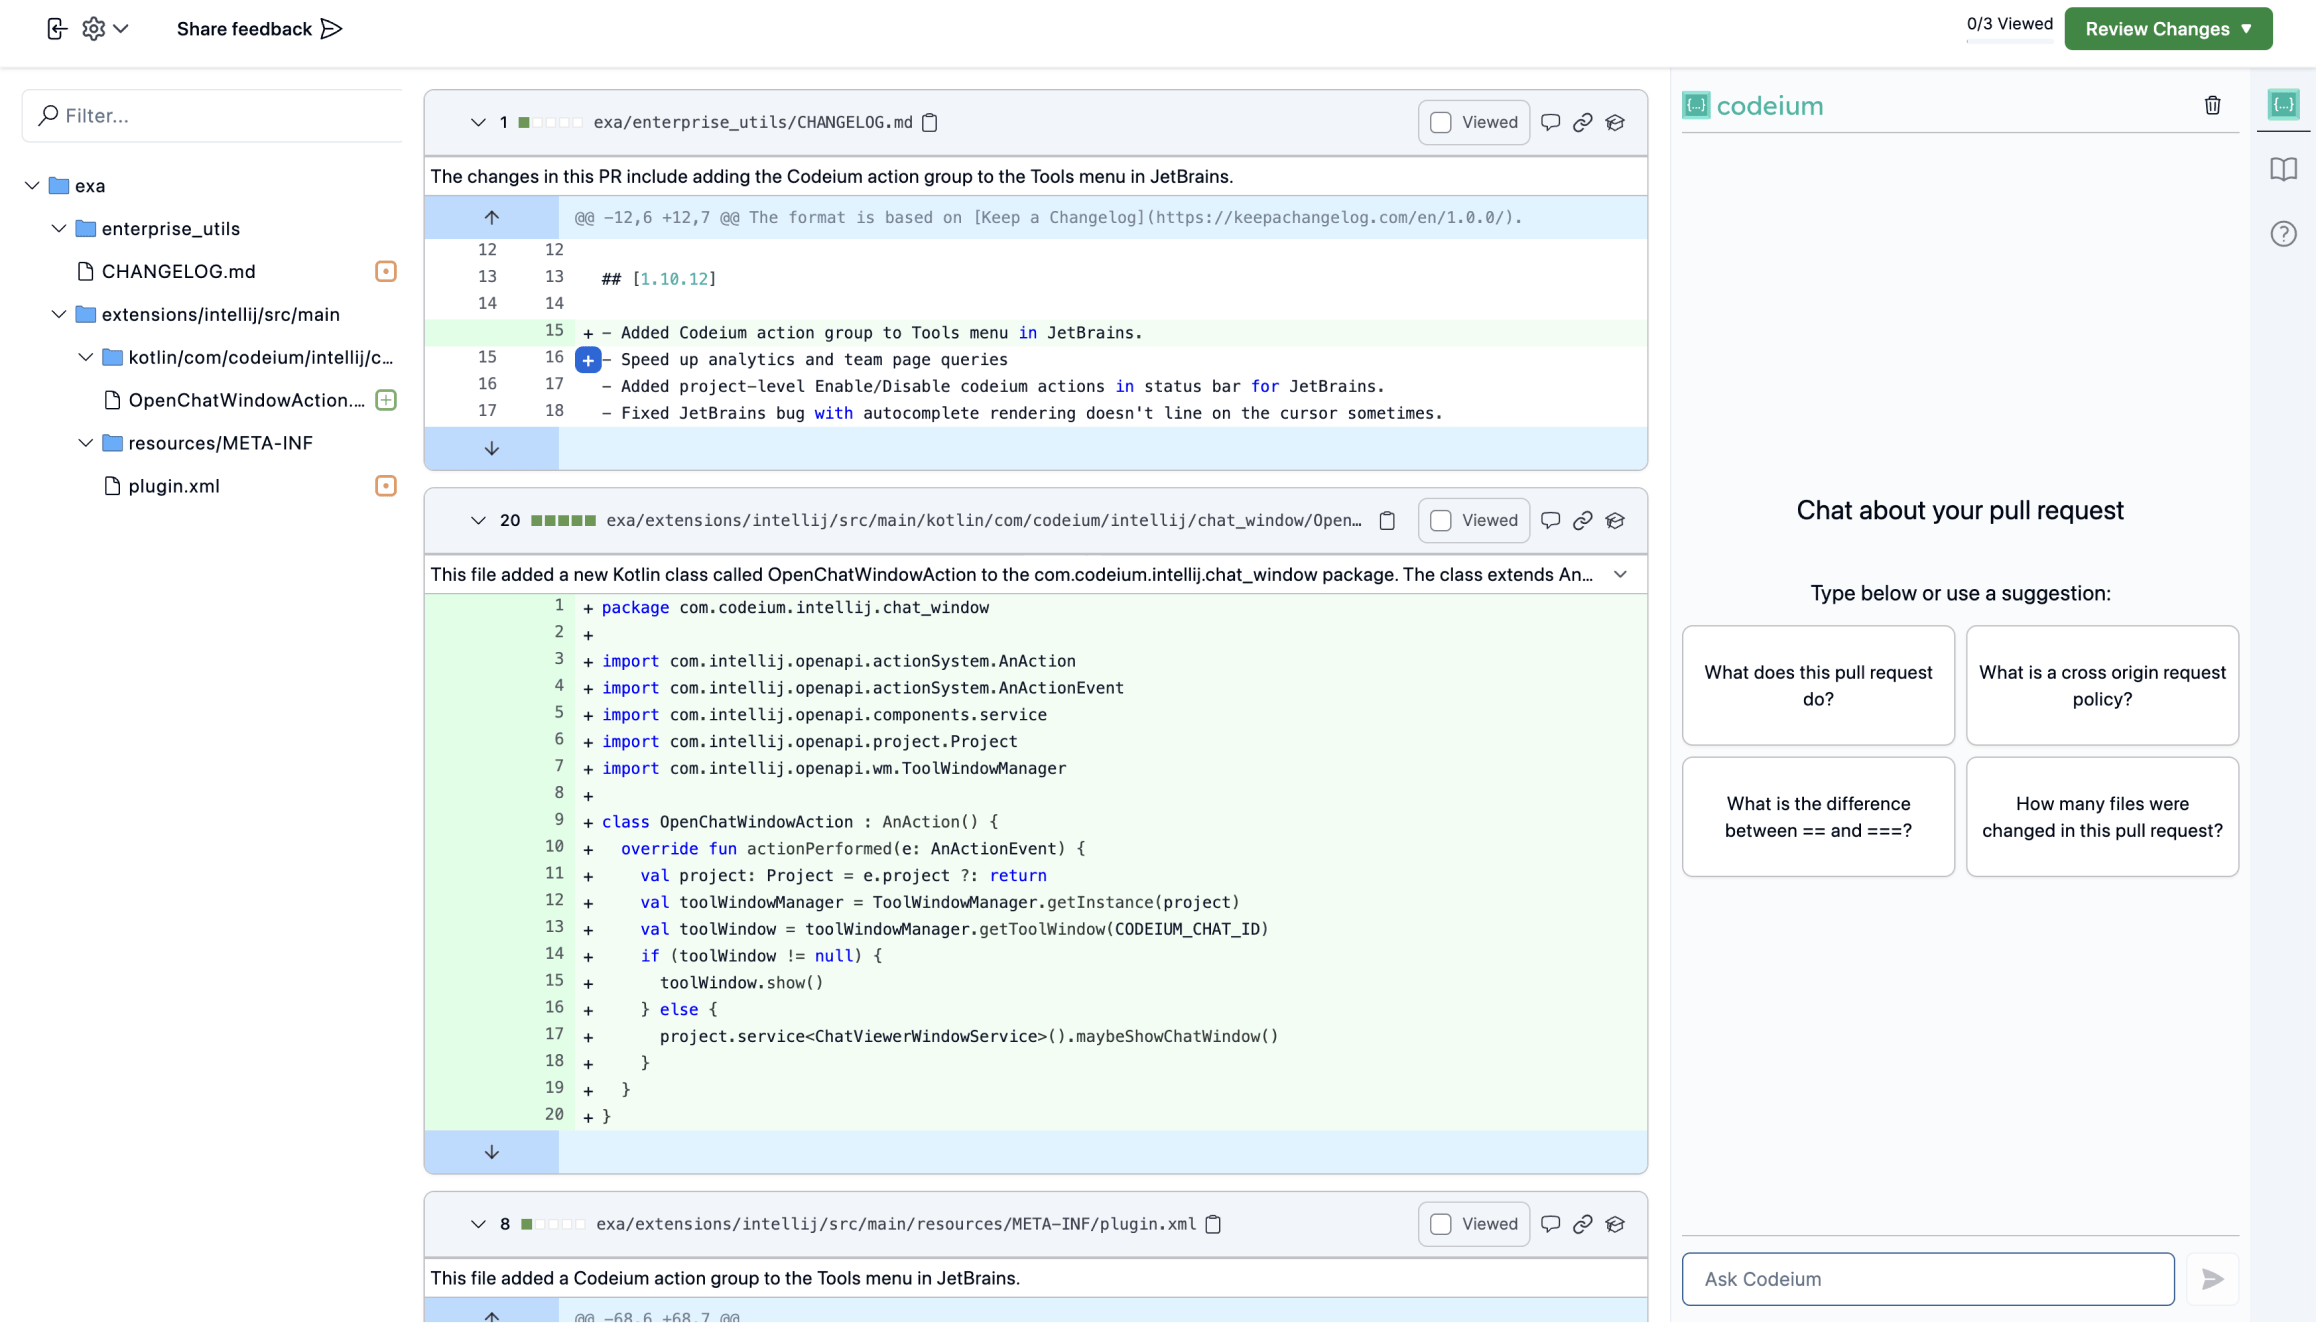
Task: Collapse the kotlin/com/codeium/intellij folder
Action: coord(86,358)
